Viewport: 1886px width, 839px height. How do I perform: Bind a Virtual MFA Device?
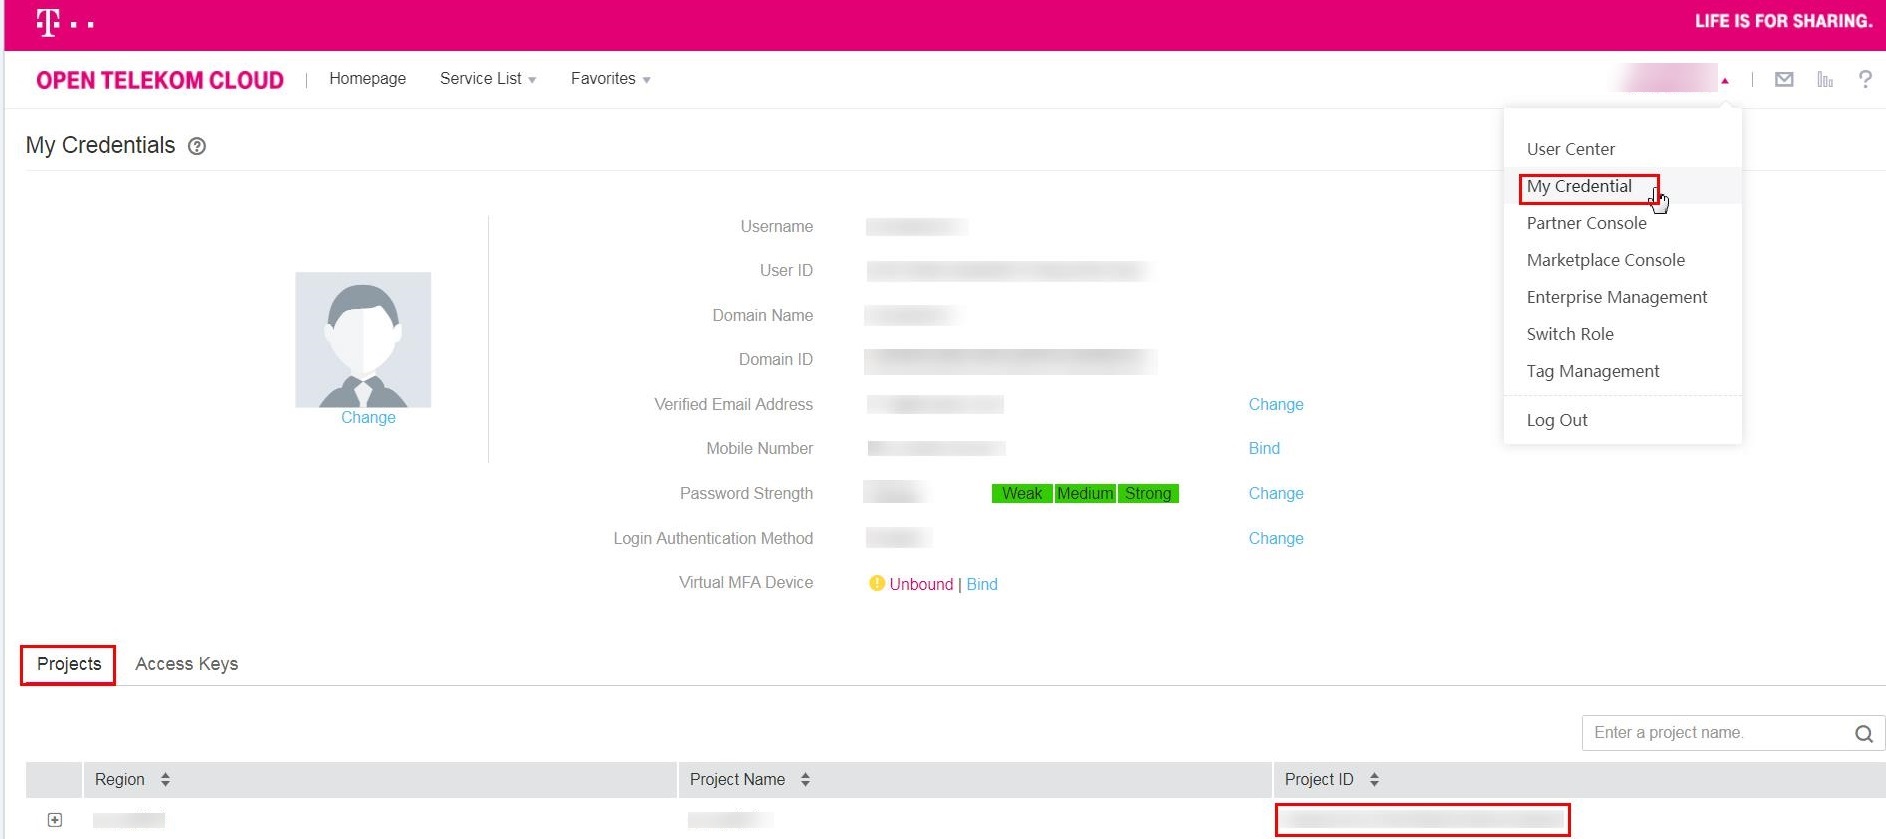tap(981, 584)
